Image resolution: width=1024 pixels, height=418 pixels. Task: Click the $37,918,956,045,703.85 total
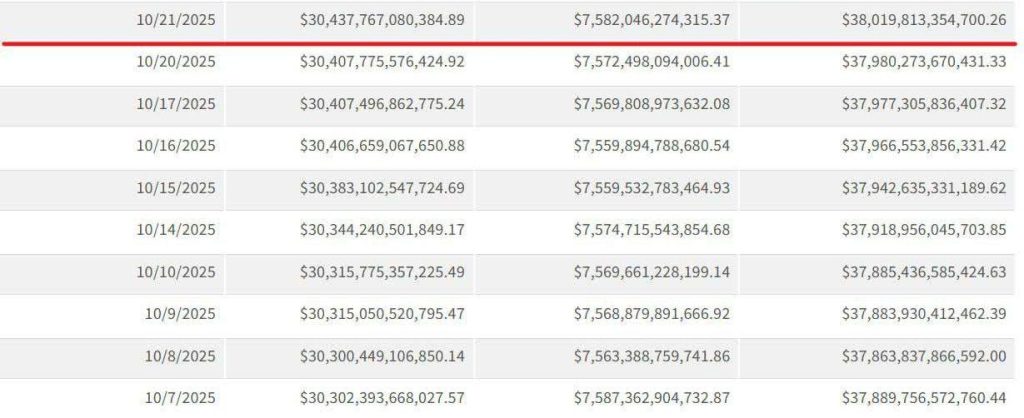coord(924,229)
